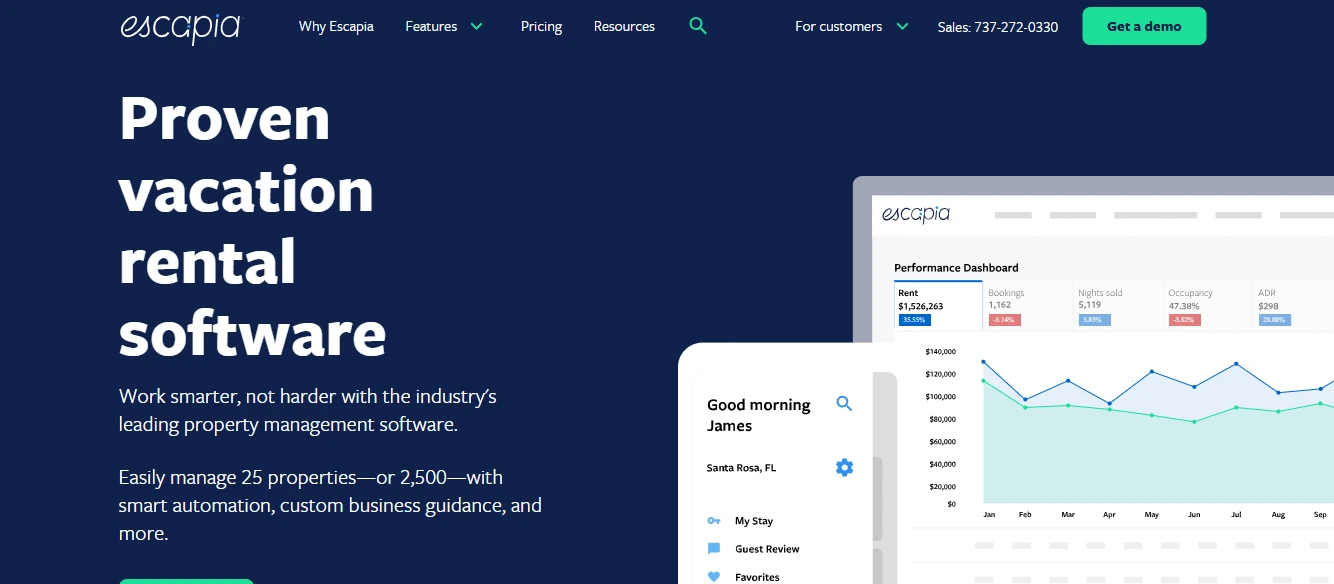Screen dimensions: 1334x584
Task: Select the Occupancy metric tab
Action: pos(1208,306)
